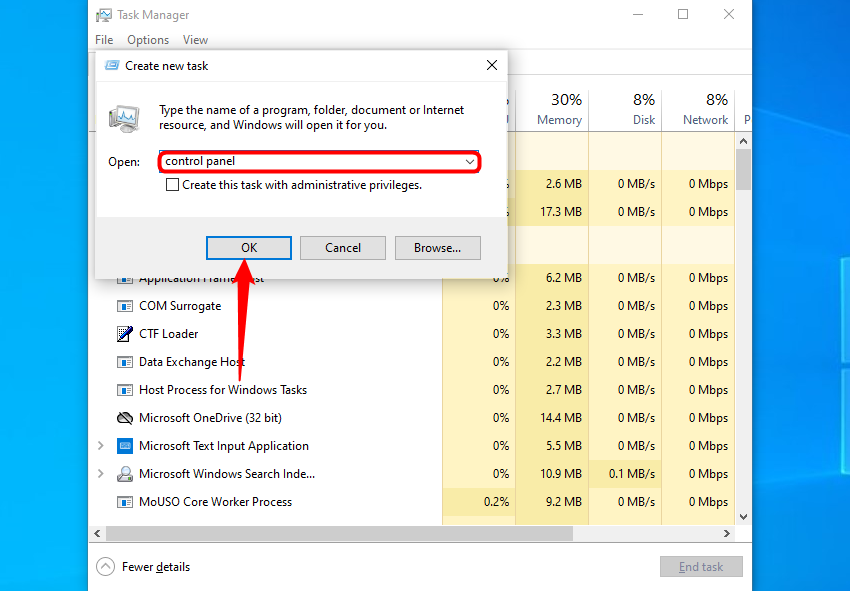Click the 10.9 MB memory value

point(561,474)
